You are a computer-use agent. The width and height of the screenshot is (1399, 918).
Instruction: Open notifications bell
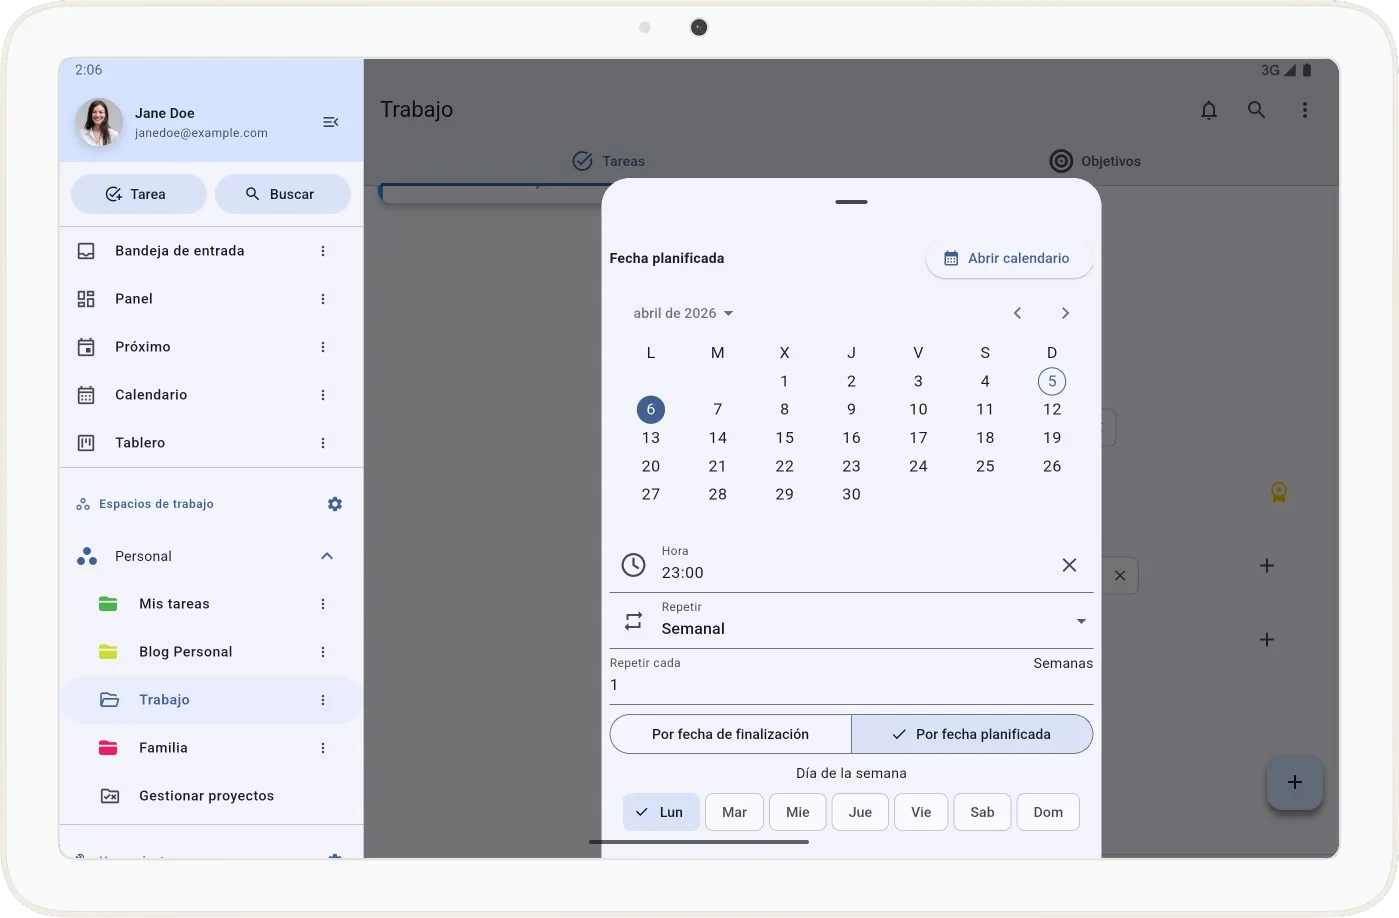[1209, 110]
